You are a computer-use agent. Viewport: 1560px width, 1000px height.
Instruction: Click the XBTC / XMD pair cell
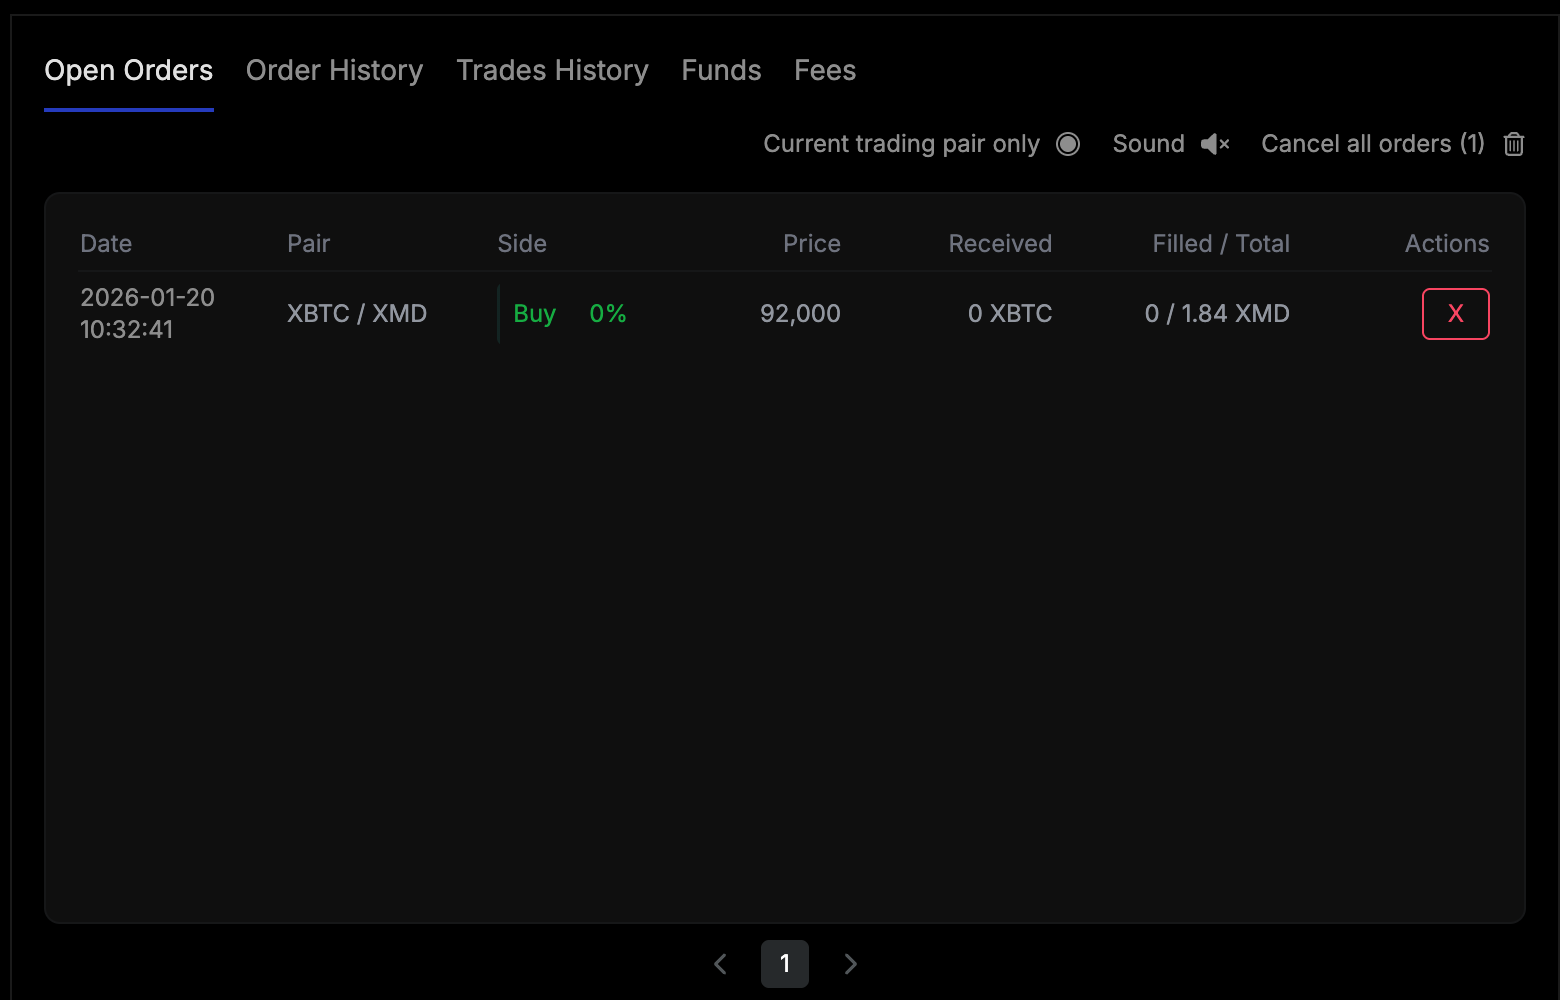click(357, 314)
